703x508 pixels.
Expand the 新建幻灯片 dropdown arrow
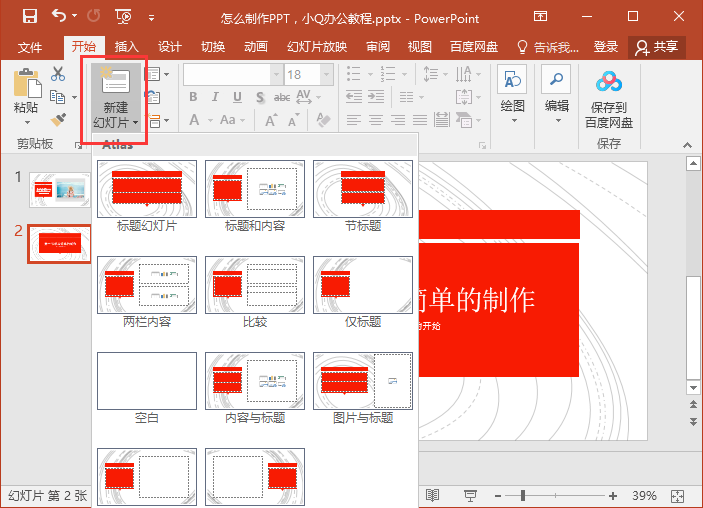[135, 122]
